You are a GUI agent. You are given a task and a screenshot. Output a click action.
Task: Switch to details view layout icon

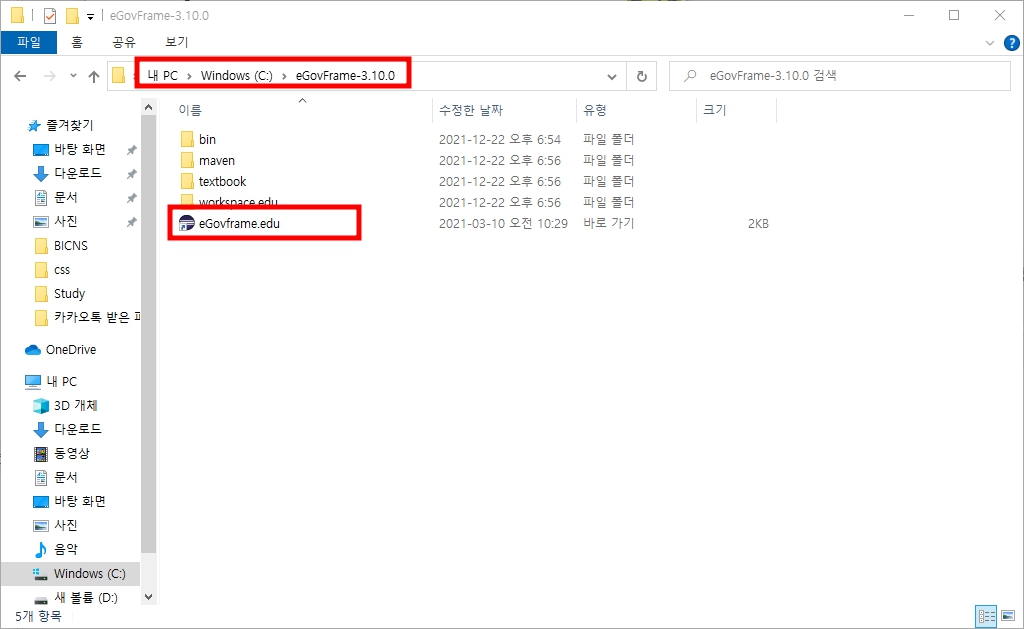point(986,616)
